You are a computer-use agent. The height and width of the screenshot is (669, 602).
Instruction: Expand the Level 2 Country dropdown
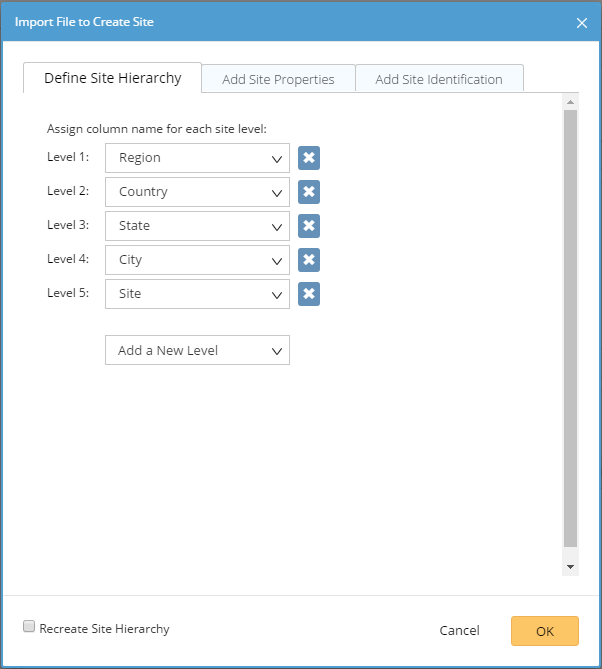(x=197, y=192)
